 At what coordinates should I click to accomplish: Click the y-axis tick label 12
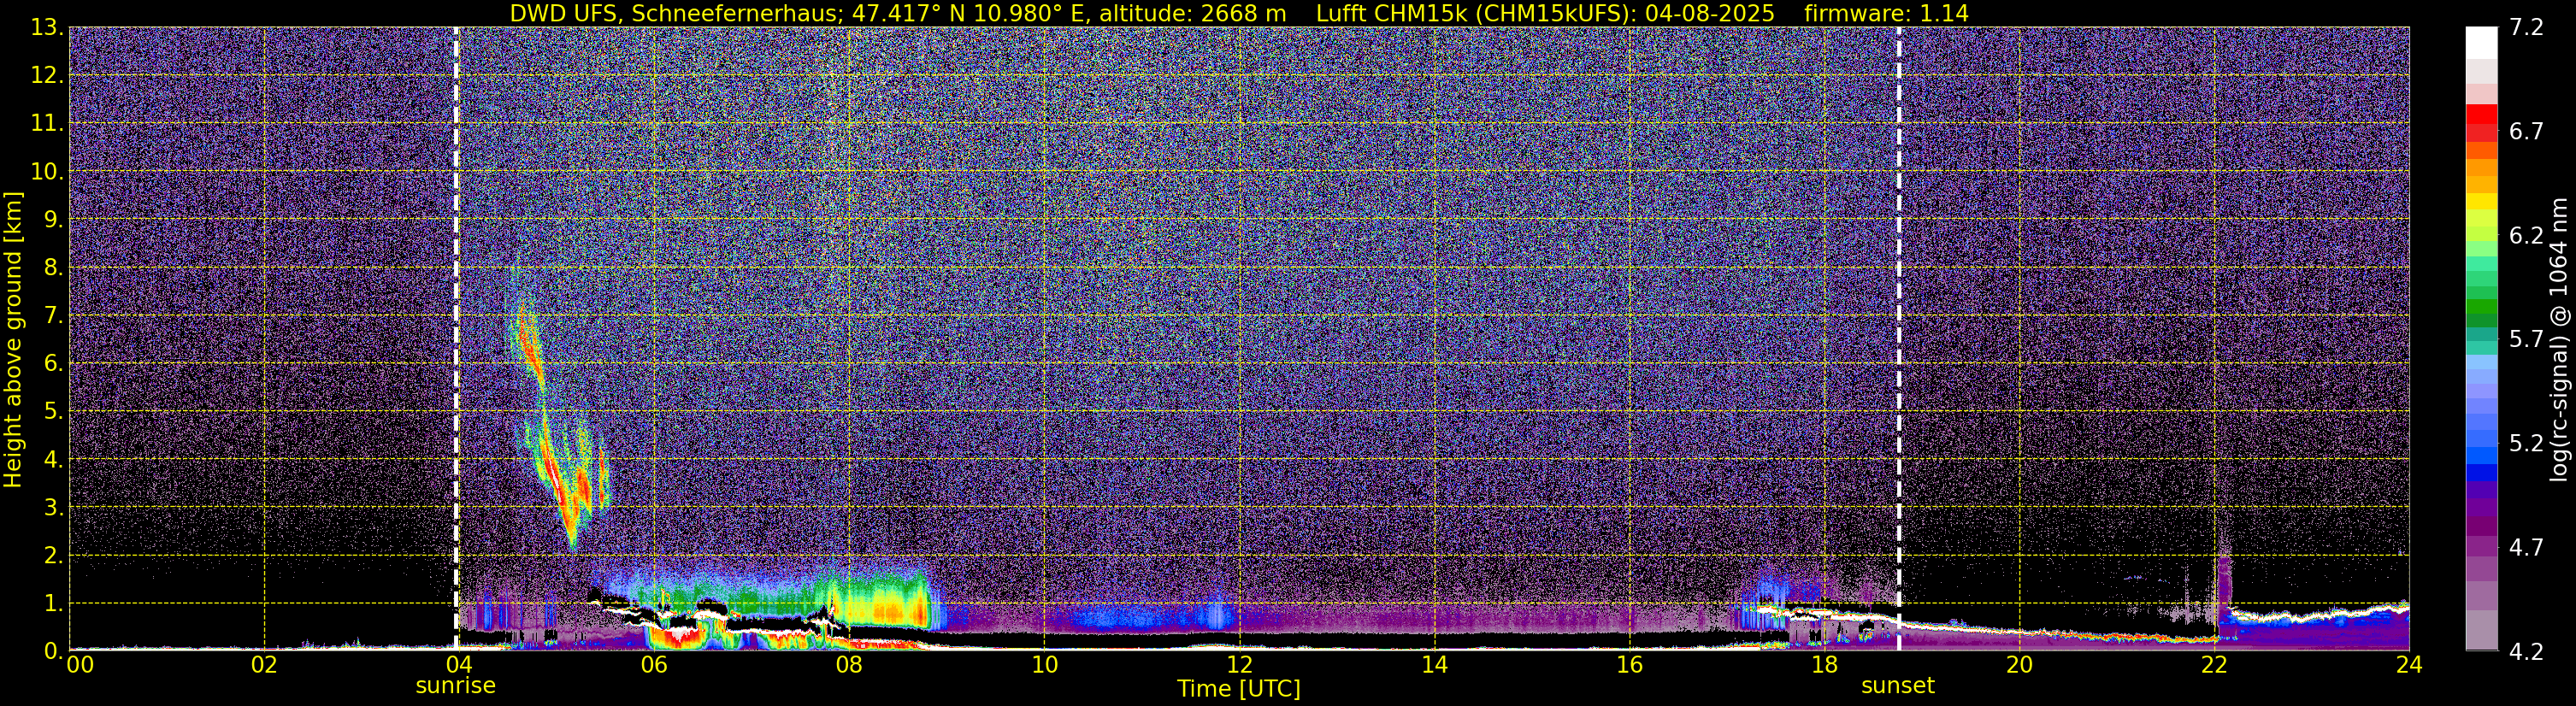(45, 76)
